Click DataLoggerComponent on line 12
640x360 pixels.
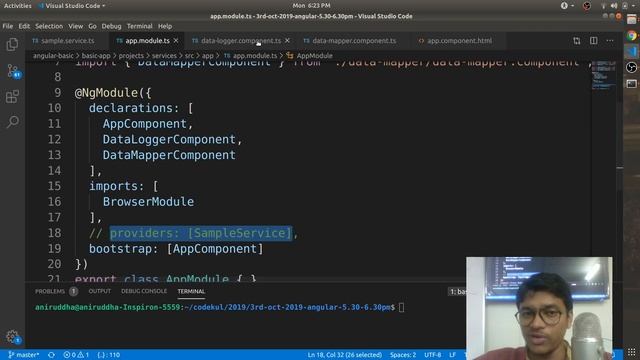click(x=169, y=139)
